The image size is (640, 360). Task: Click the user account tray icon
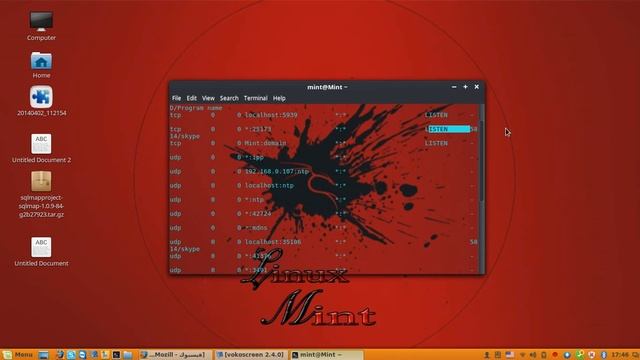click(487, 355)
